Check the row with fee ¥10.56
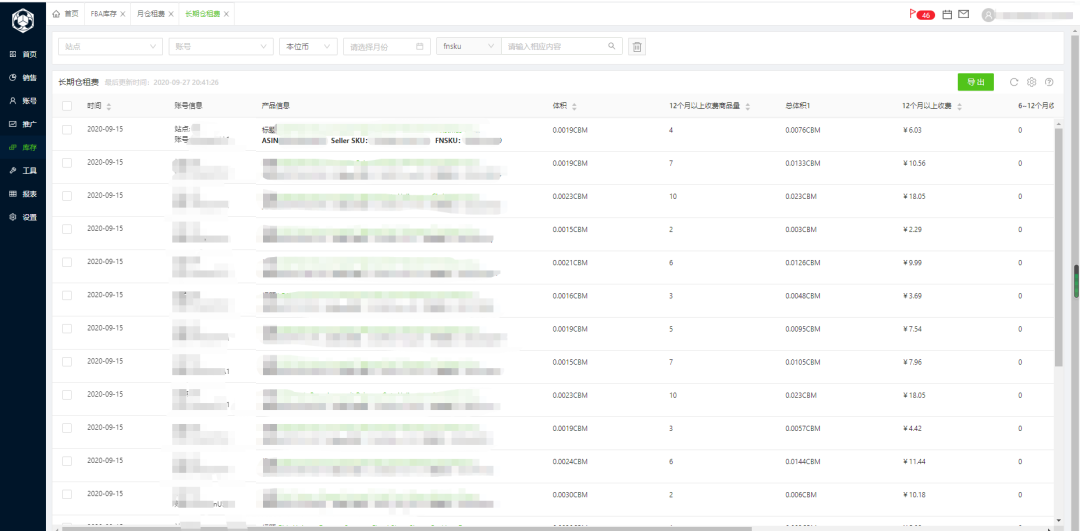 click(67, 163)
